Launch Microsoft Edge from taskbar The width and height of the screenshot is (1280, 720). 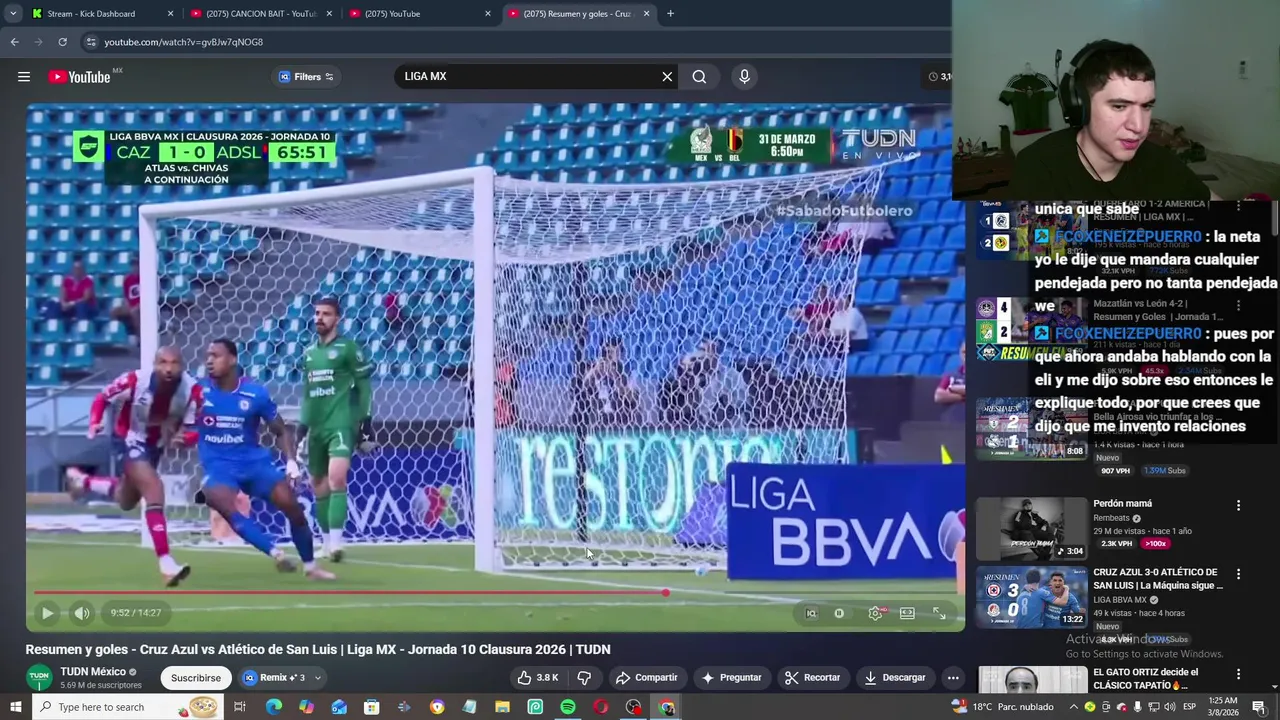[x=273, y=707]
